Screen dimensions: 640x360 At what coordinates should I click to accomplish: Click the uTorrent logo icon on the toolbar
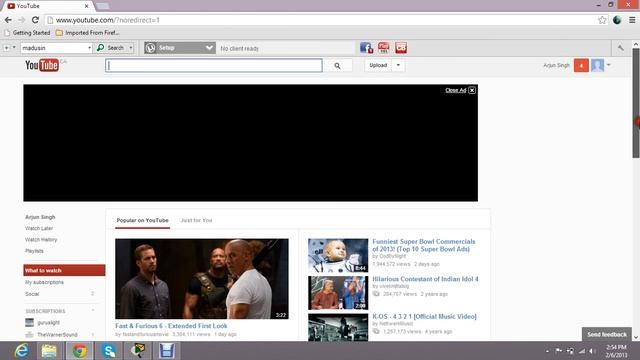[x=151, y=48]
